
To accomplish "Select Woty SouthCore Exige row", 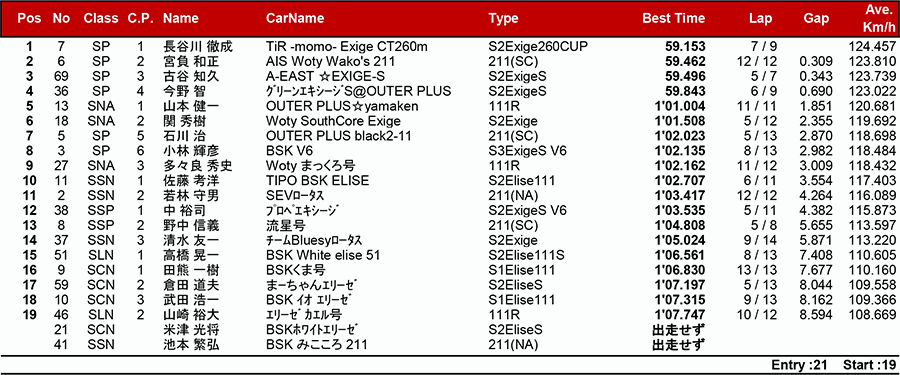I will (450, 121).
